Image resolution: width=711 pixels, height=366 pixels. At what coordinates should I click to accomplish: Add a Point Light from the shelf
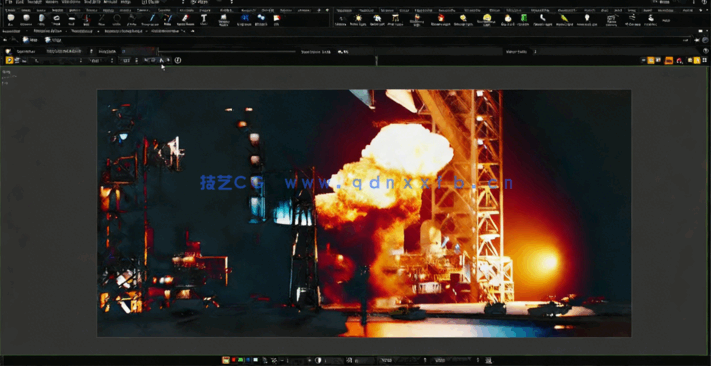359,19
